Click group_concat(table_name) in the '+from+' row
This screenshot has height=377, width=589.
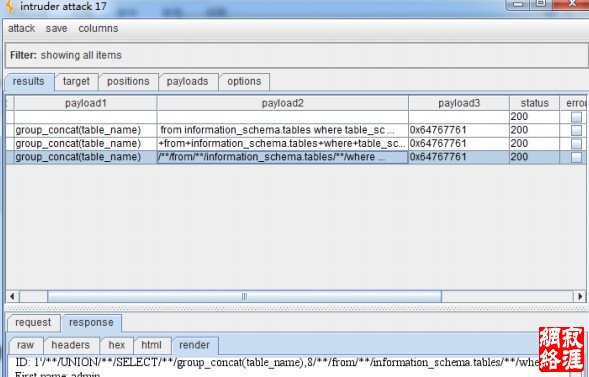click(86, 144)
